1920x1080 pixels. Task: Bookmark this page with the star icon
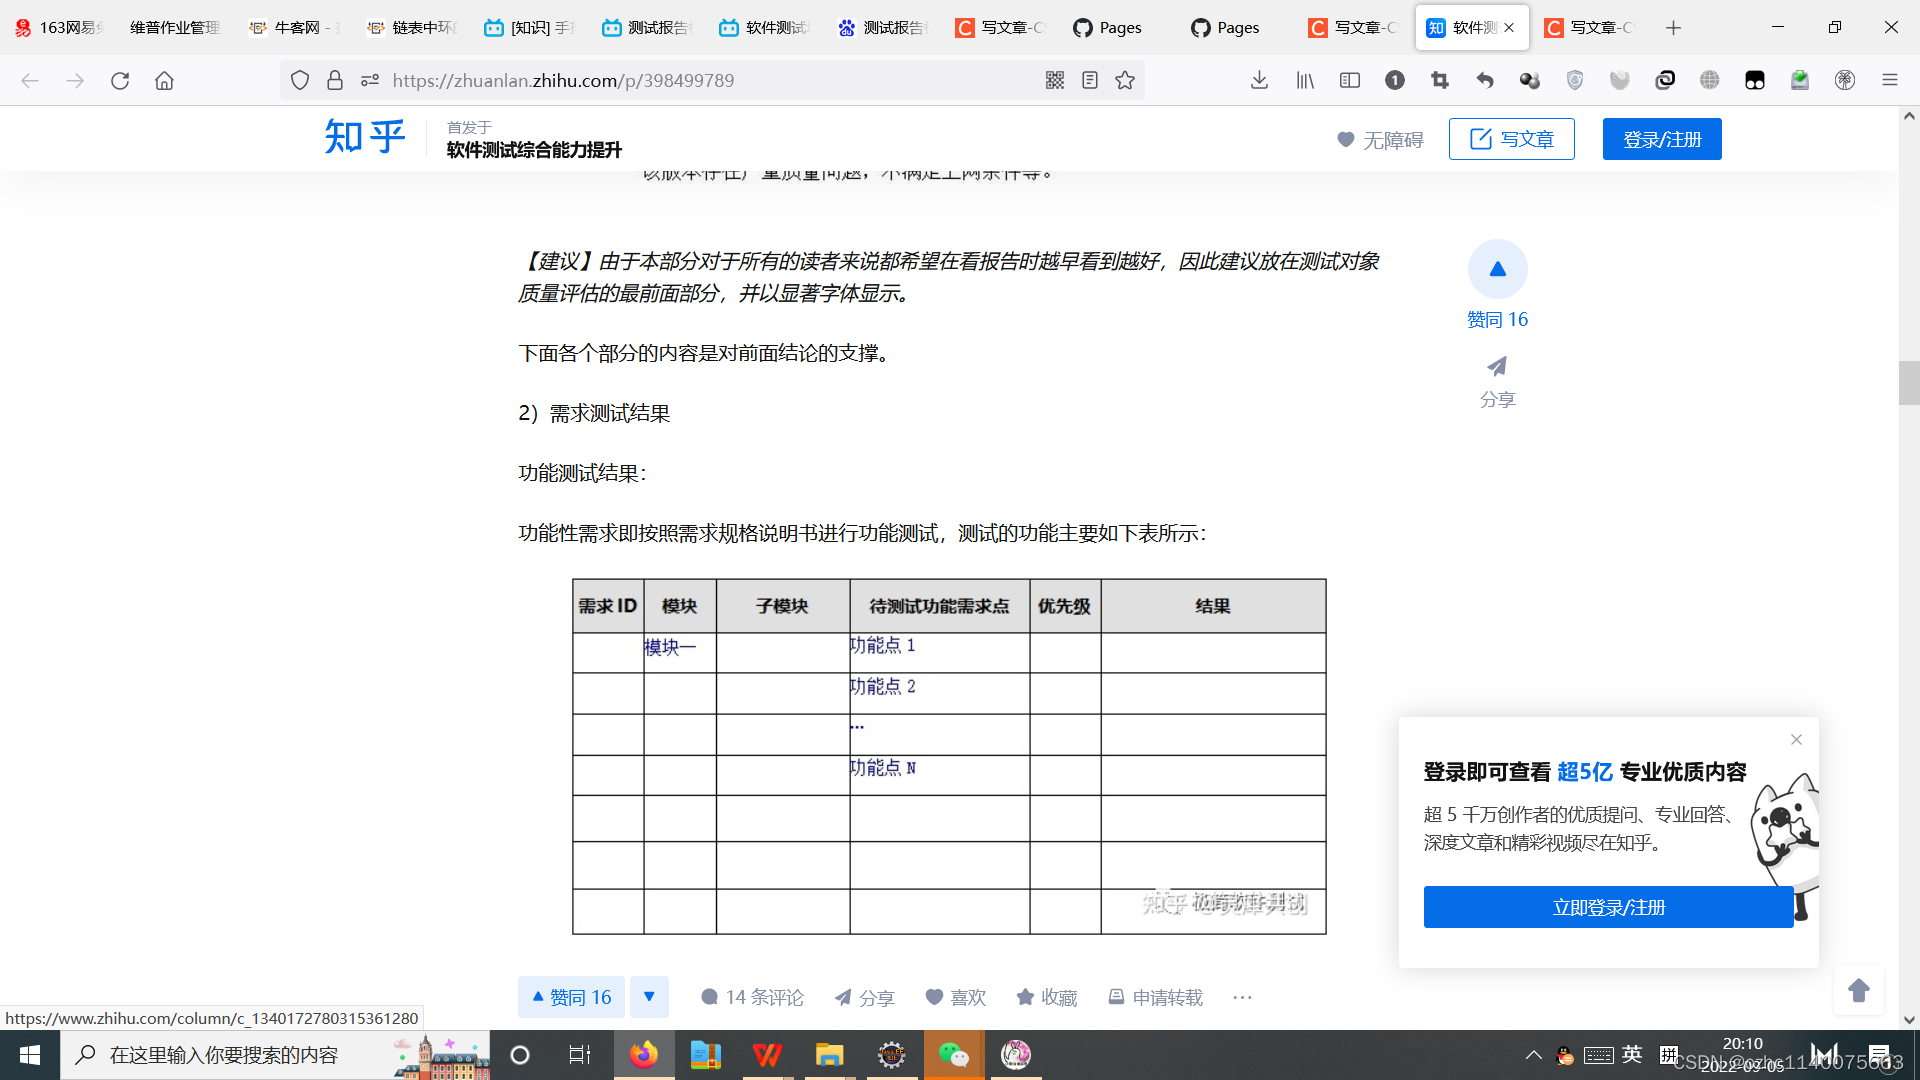click(x=1125, y=80)
